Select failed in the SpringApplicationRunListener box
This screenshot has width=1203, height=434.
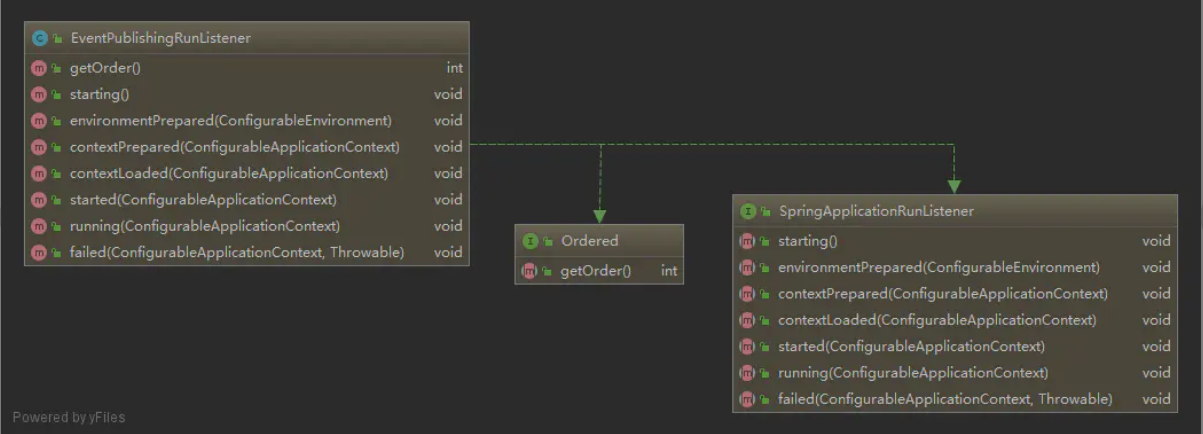(x=944, y=399)
